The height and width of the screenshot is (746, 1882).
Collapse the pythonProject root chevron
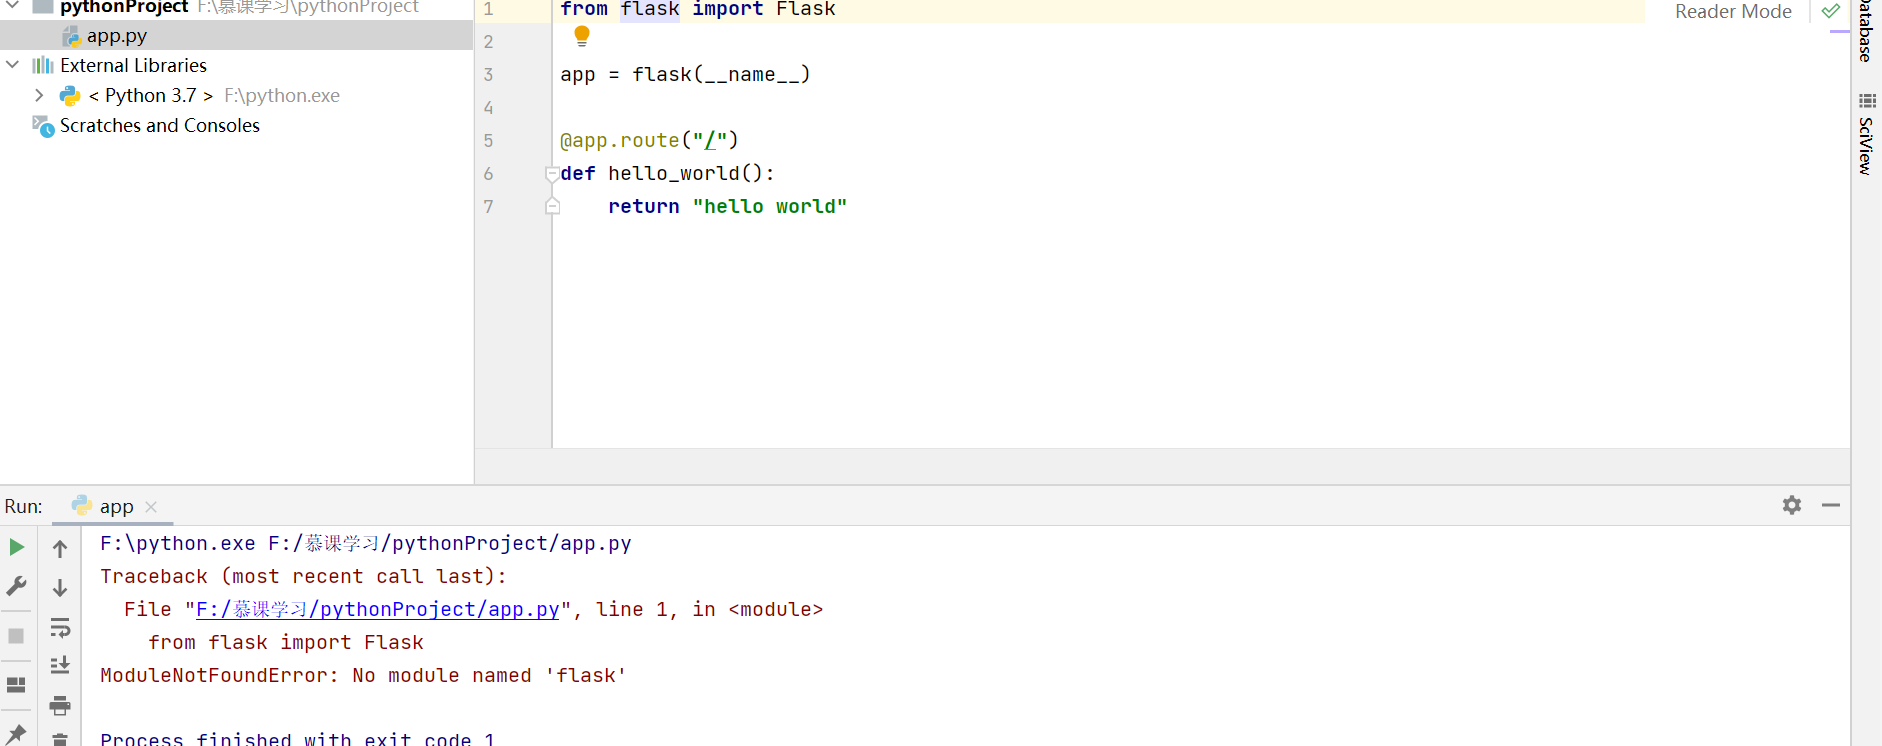(13, 6)
